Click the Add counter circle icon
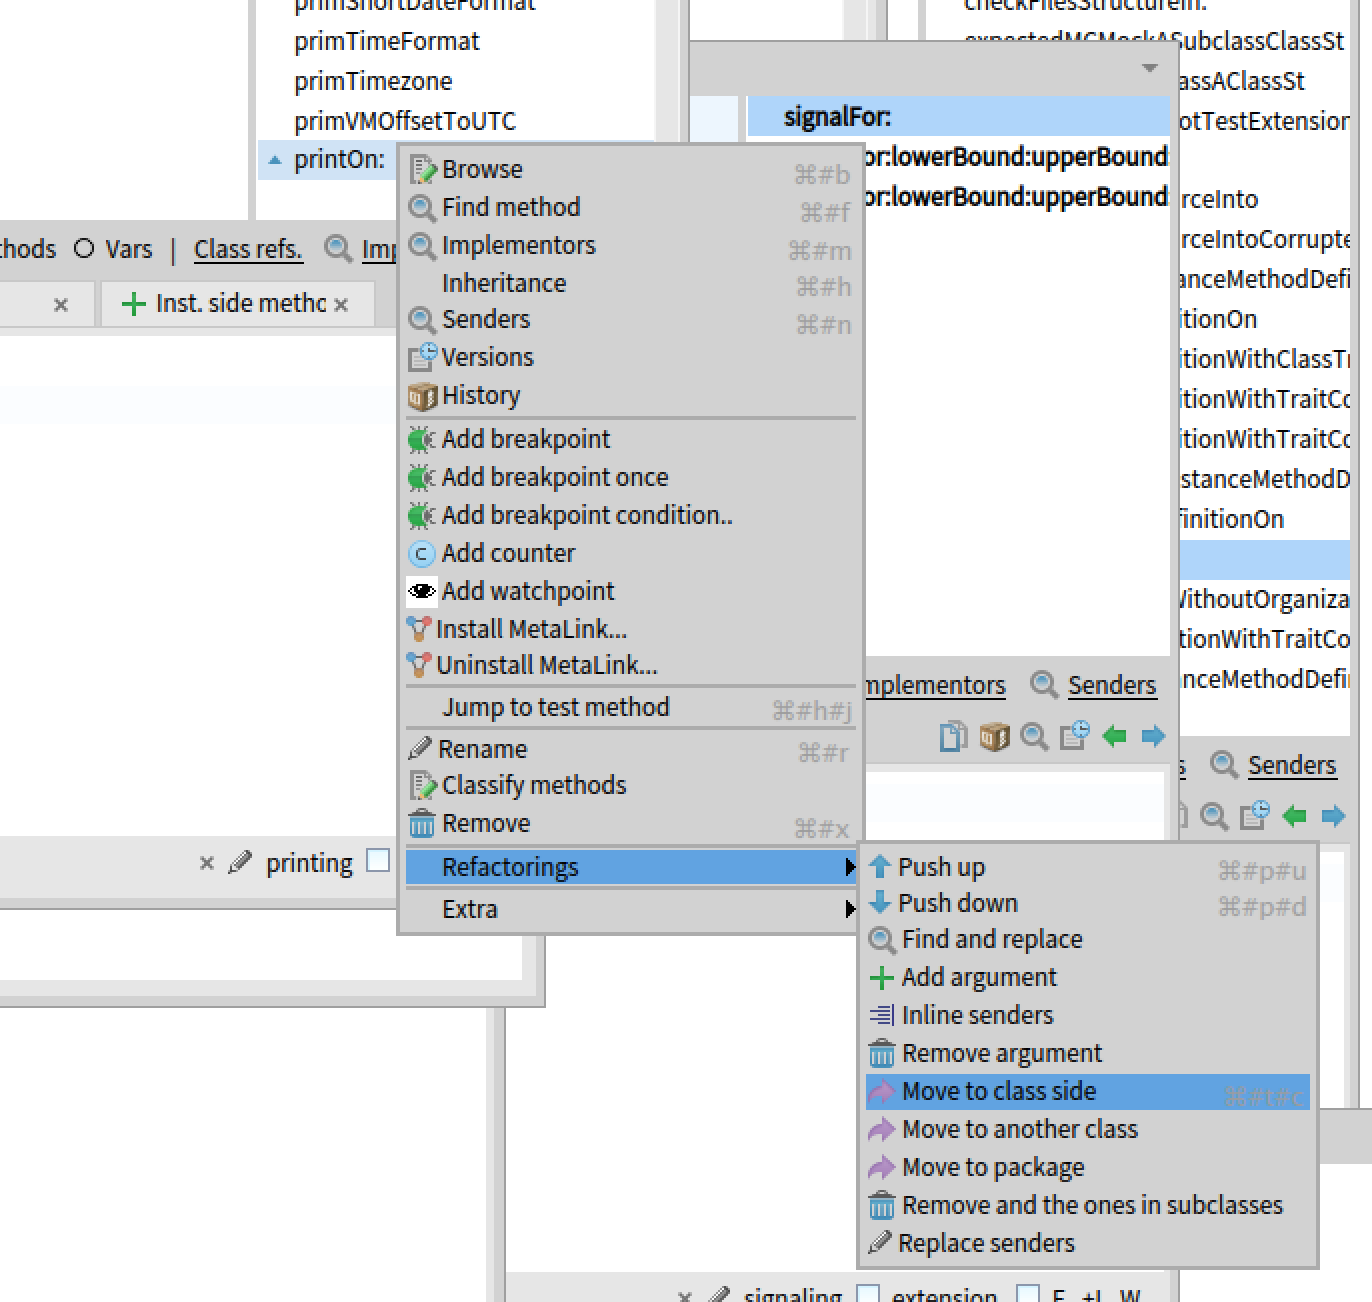Screen dimensions: 1372x1302 point(422,554)
